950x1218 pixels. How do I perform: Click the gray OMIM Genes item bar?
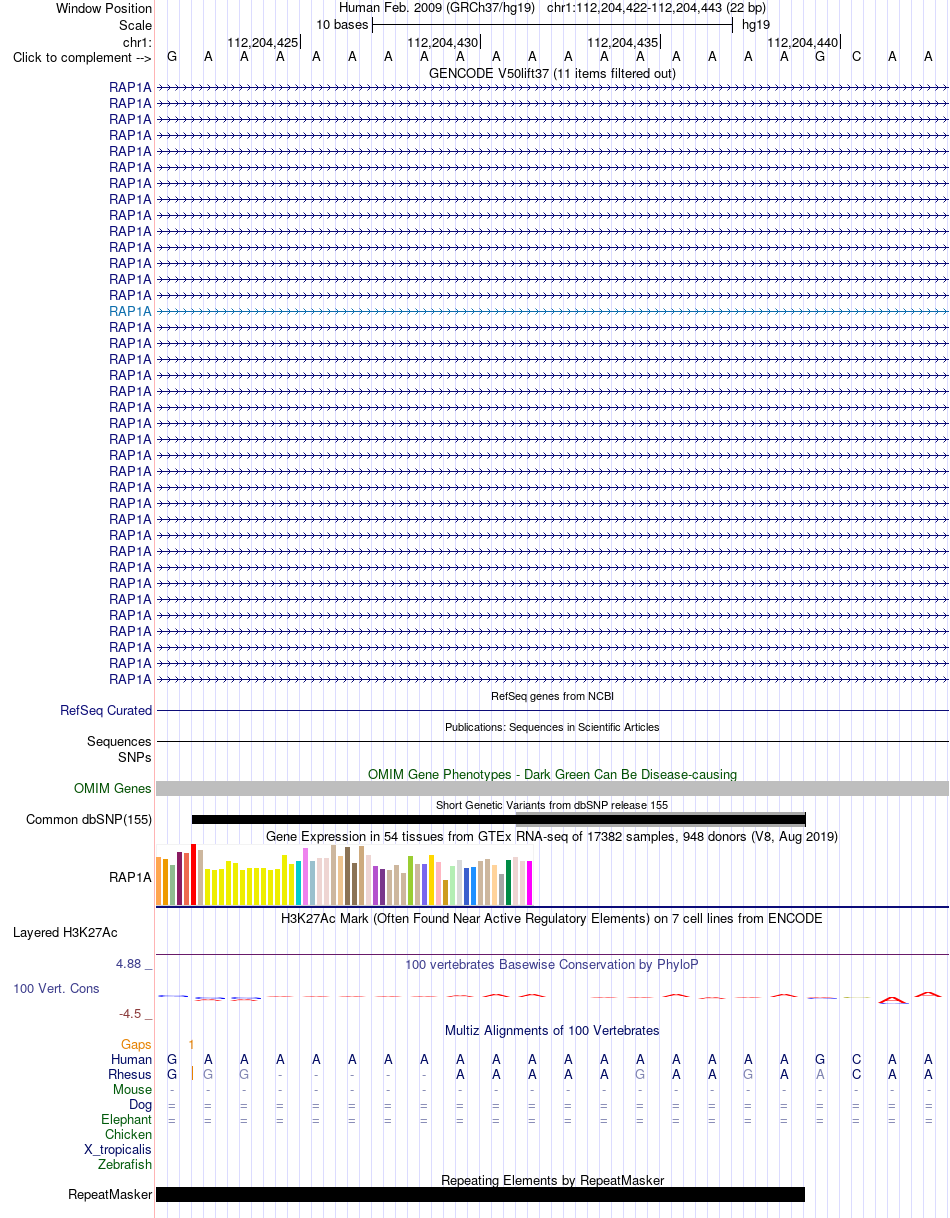tap(552, 788)
